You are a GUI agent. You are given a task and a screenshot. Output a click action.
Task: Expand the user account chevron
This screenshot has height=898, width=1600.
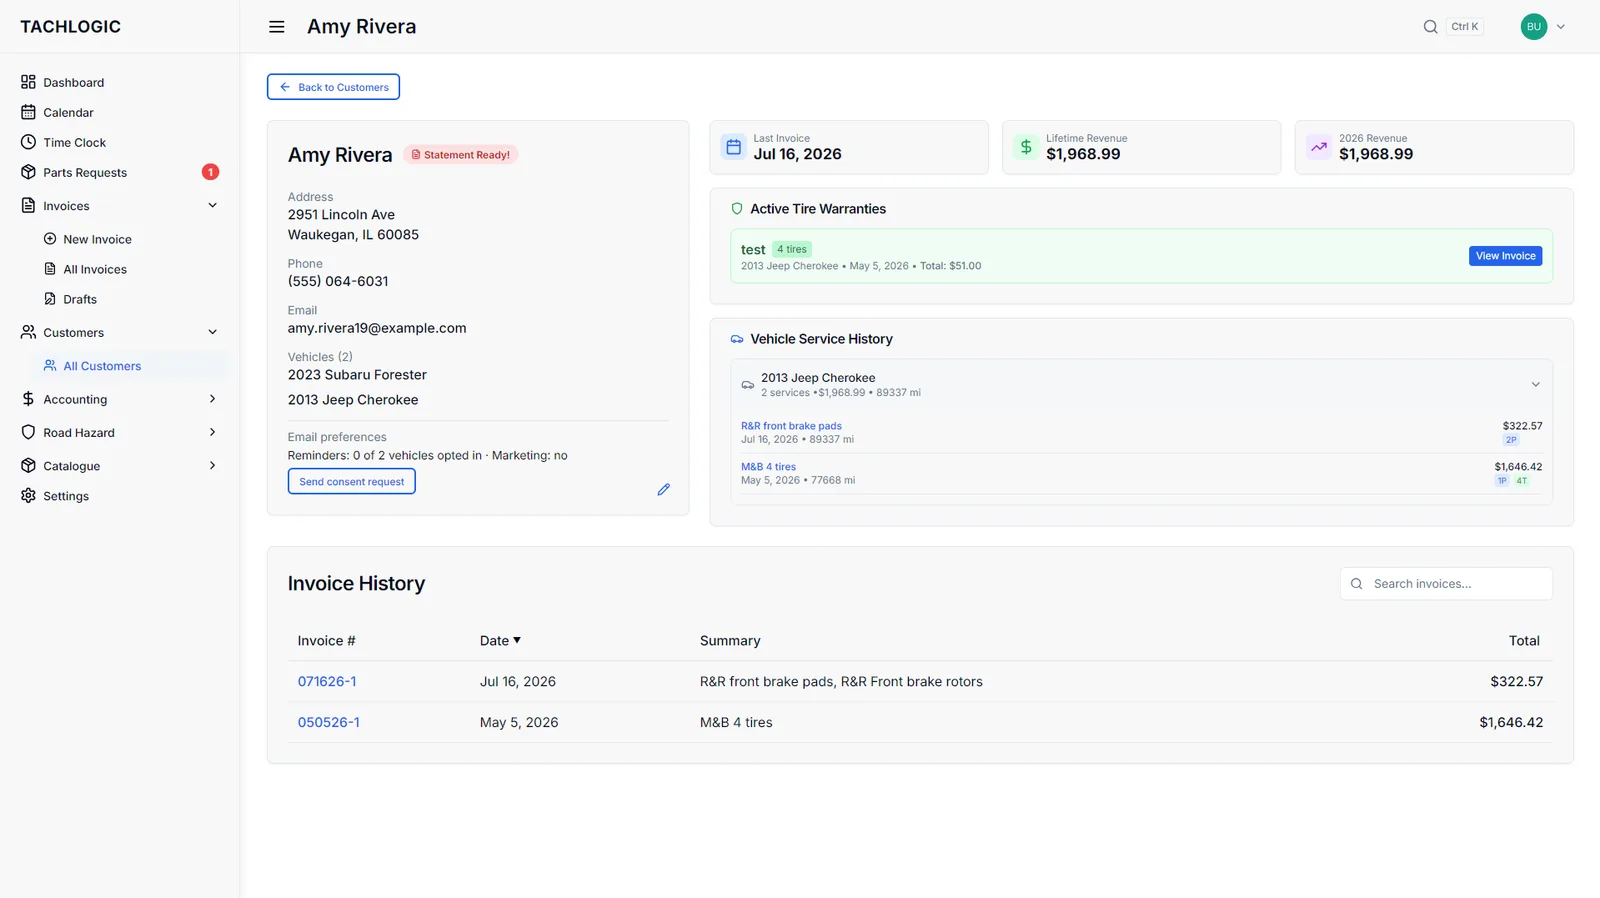click(x=1561, y=27)
